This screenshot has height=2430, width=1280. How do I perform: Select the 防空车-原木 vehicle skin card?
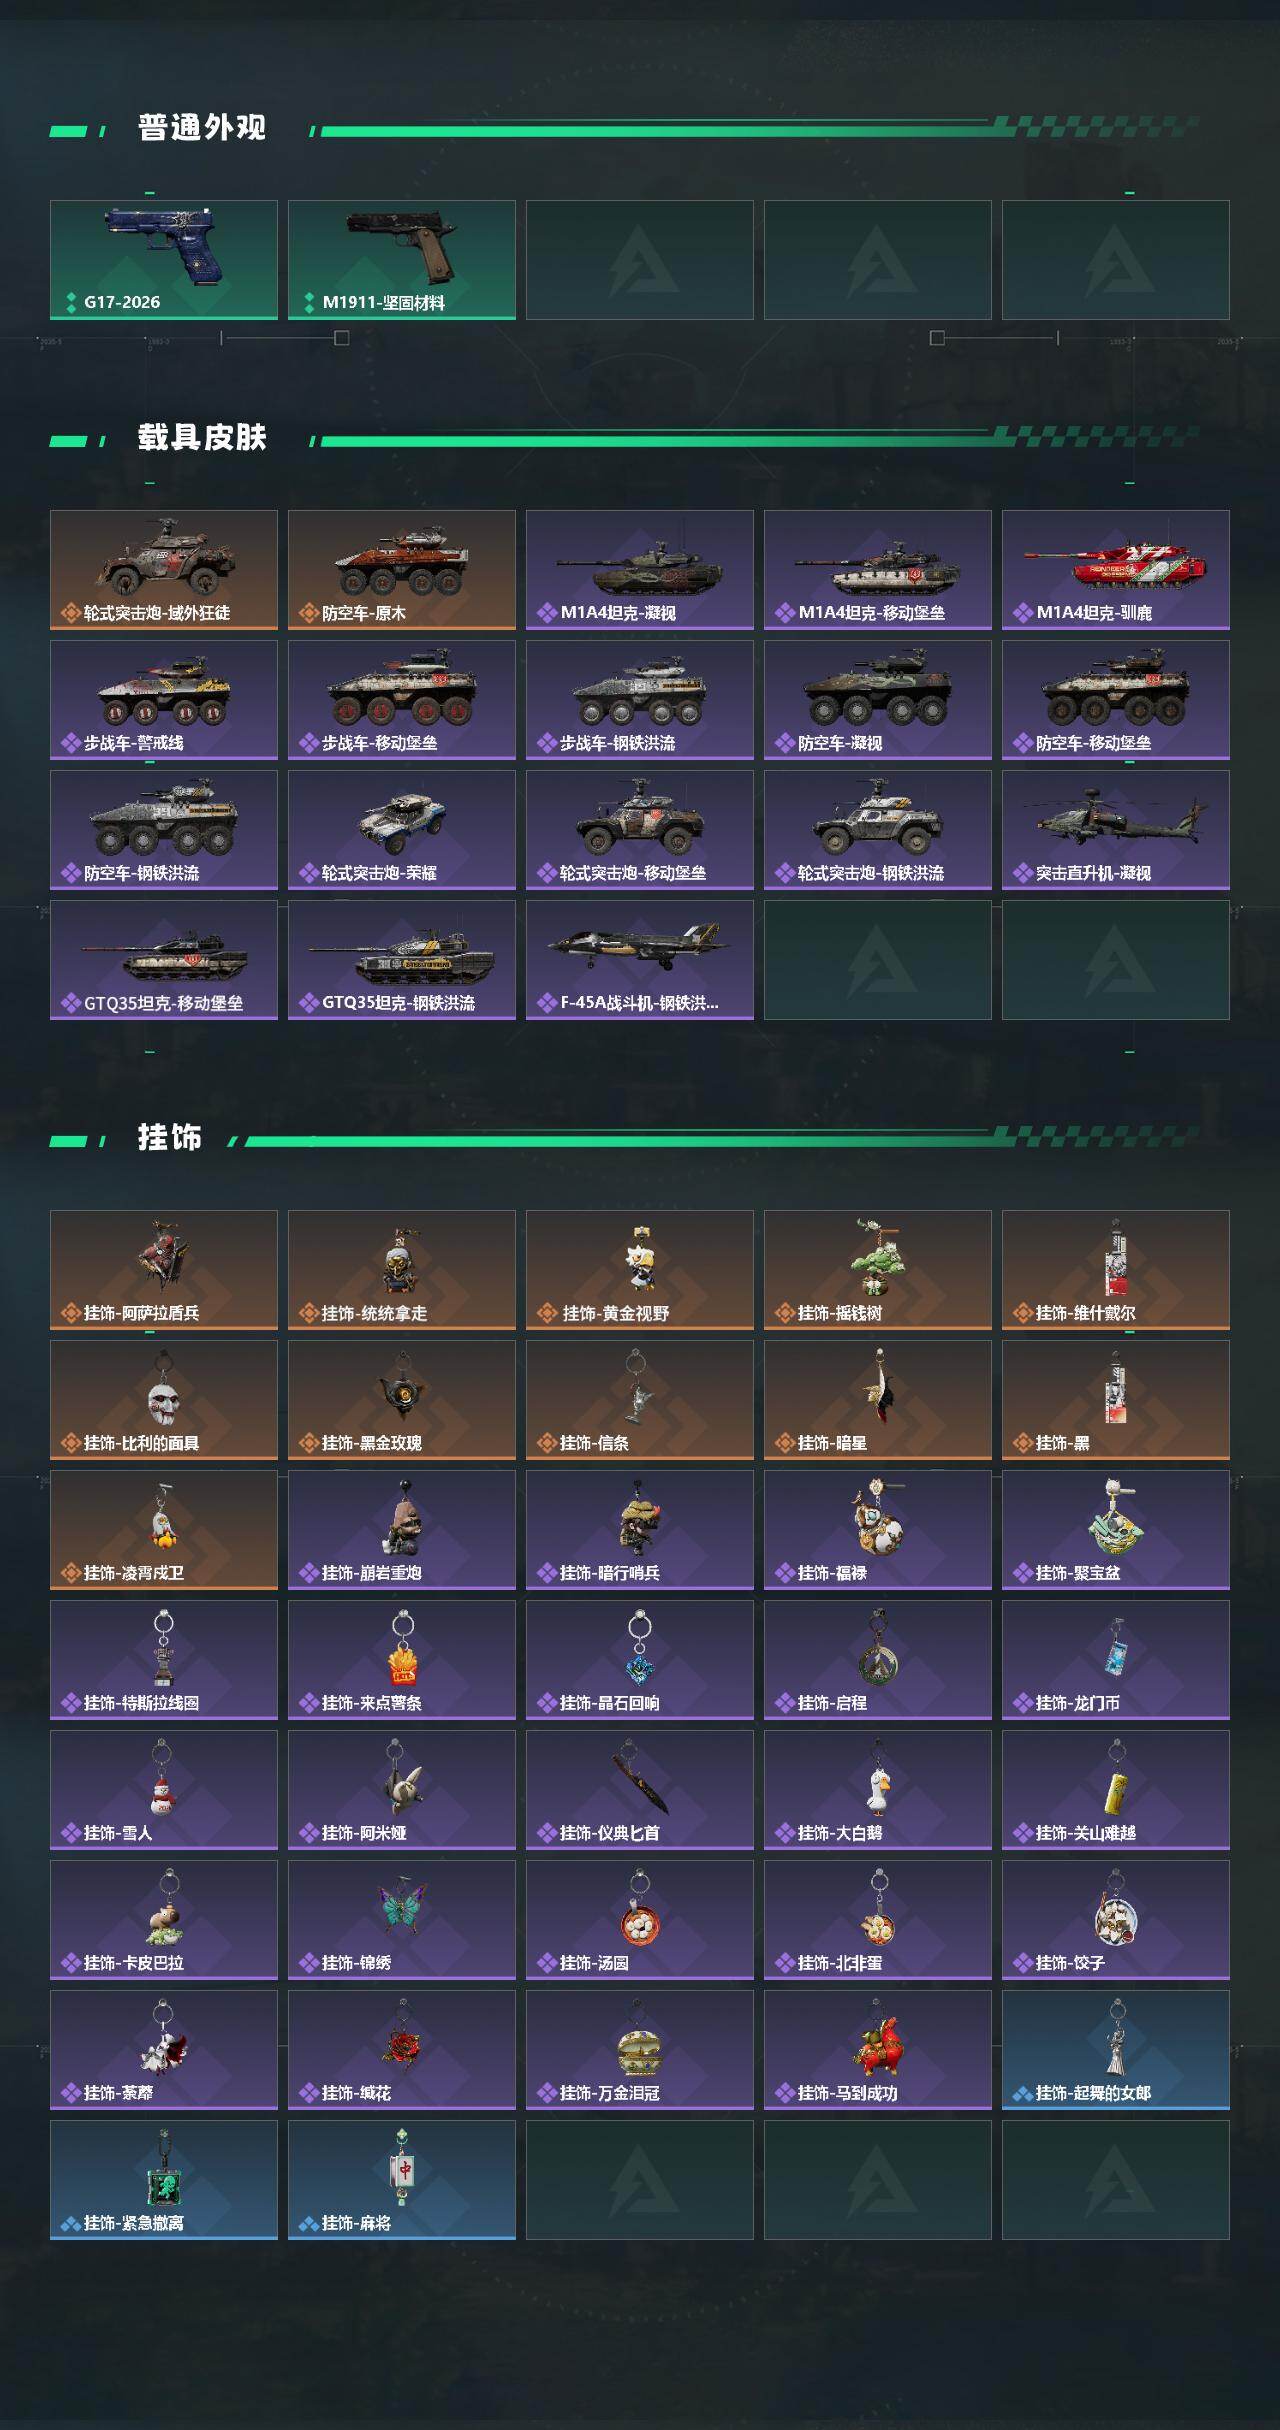tap(402, 570)
